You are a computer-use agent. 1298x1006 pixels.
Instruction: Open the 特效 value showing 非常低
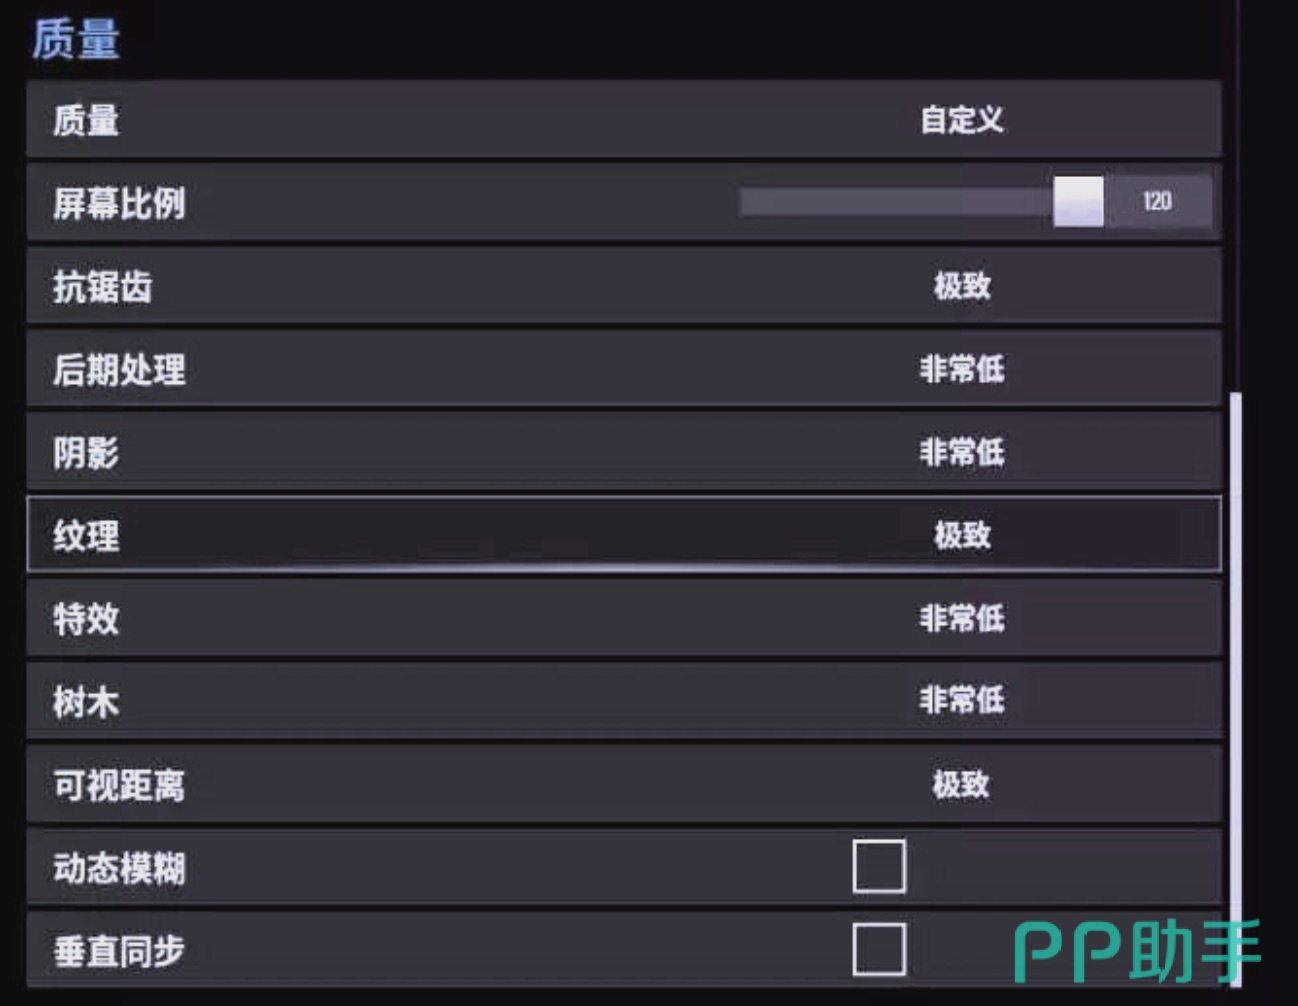tap(961, 618)
